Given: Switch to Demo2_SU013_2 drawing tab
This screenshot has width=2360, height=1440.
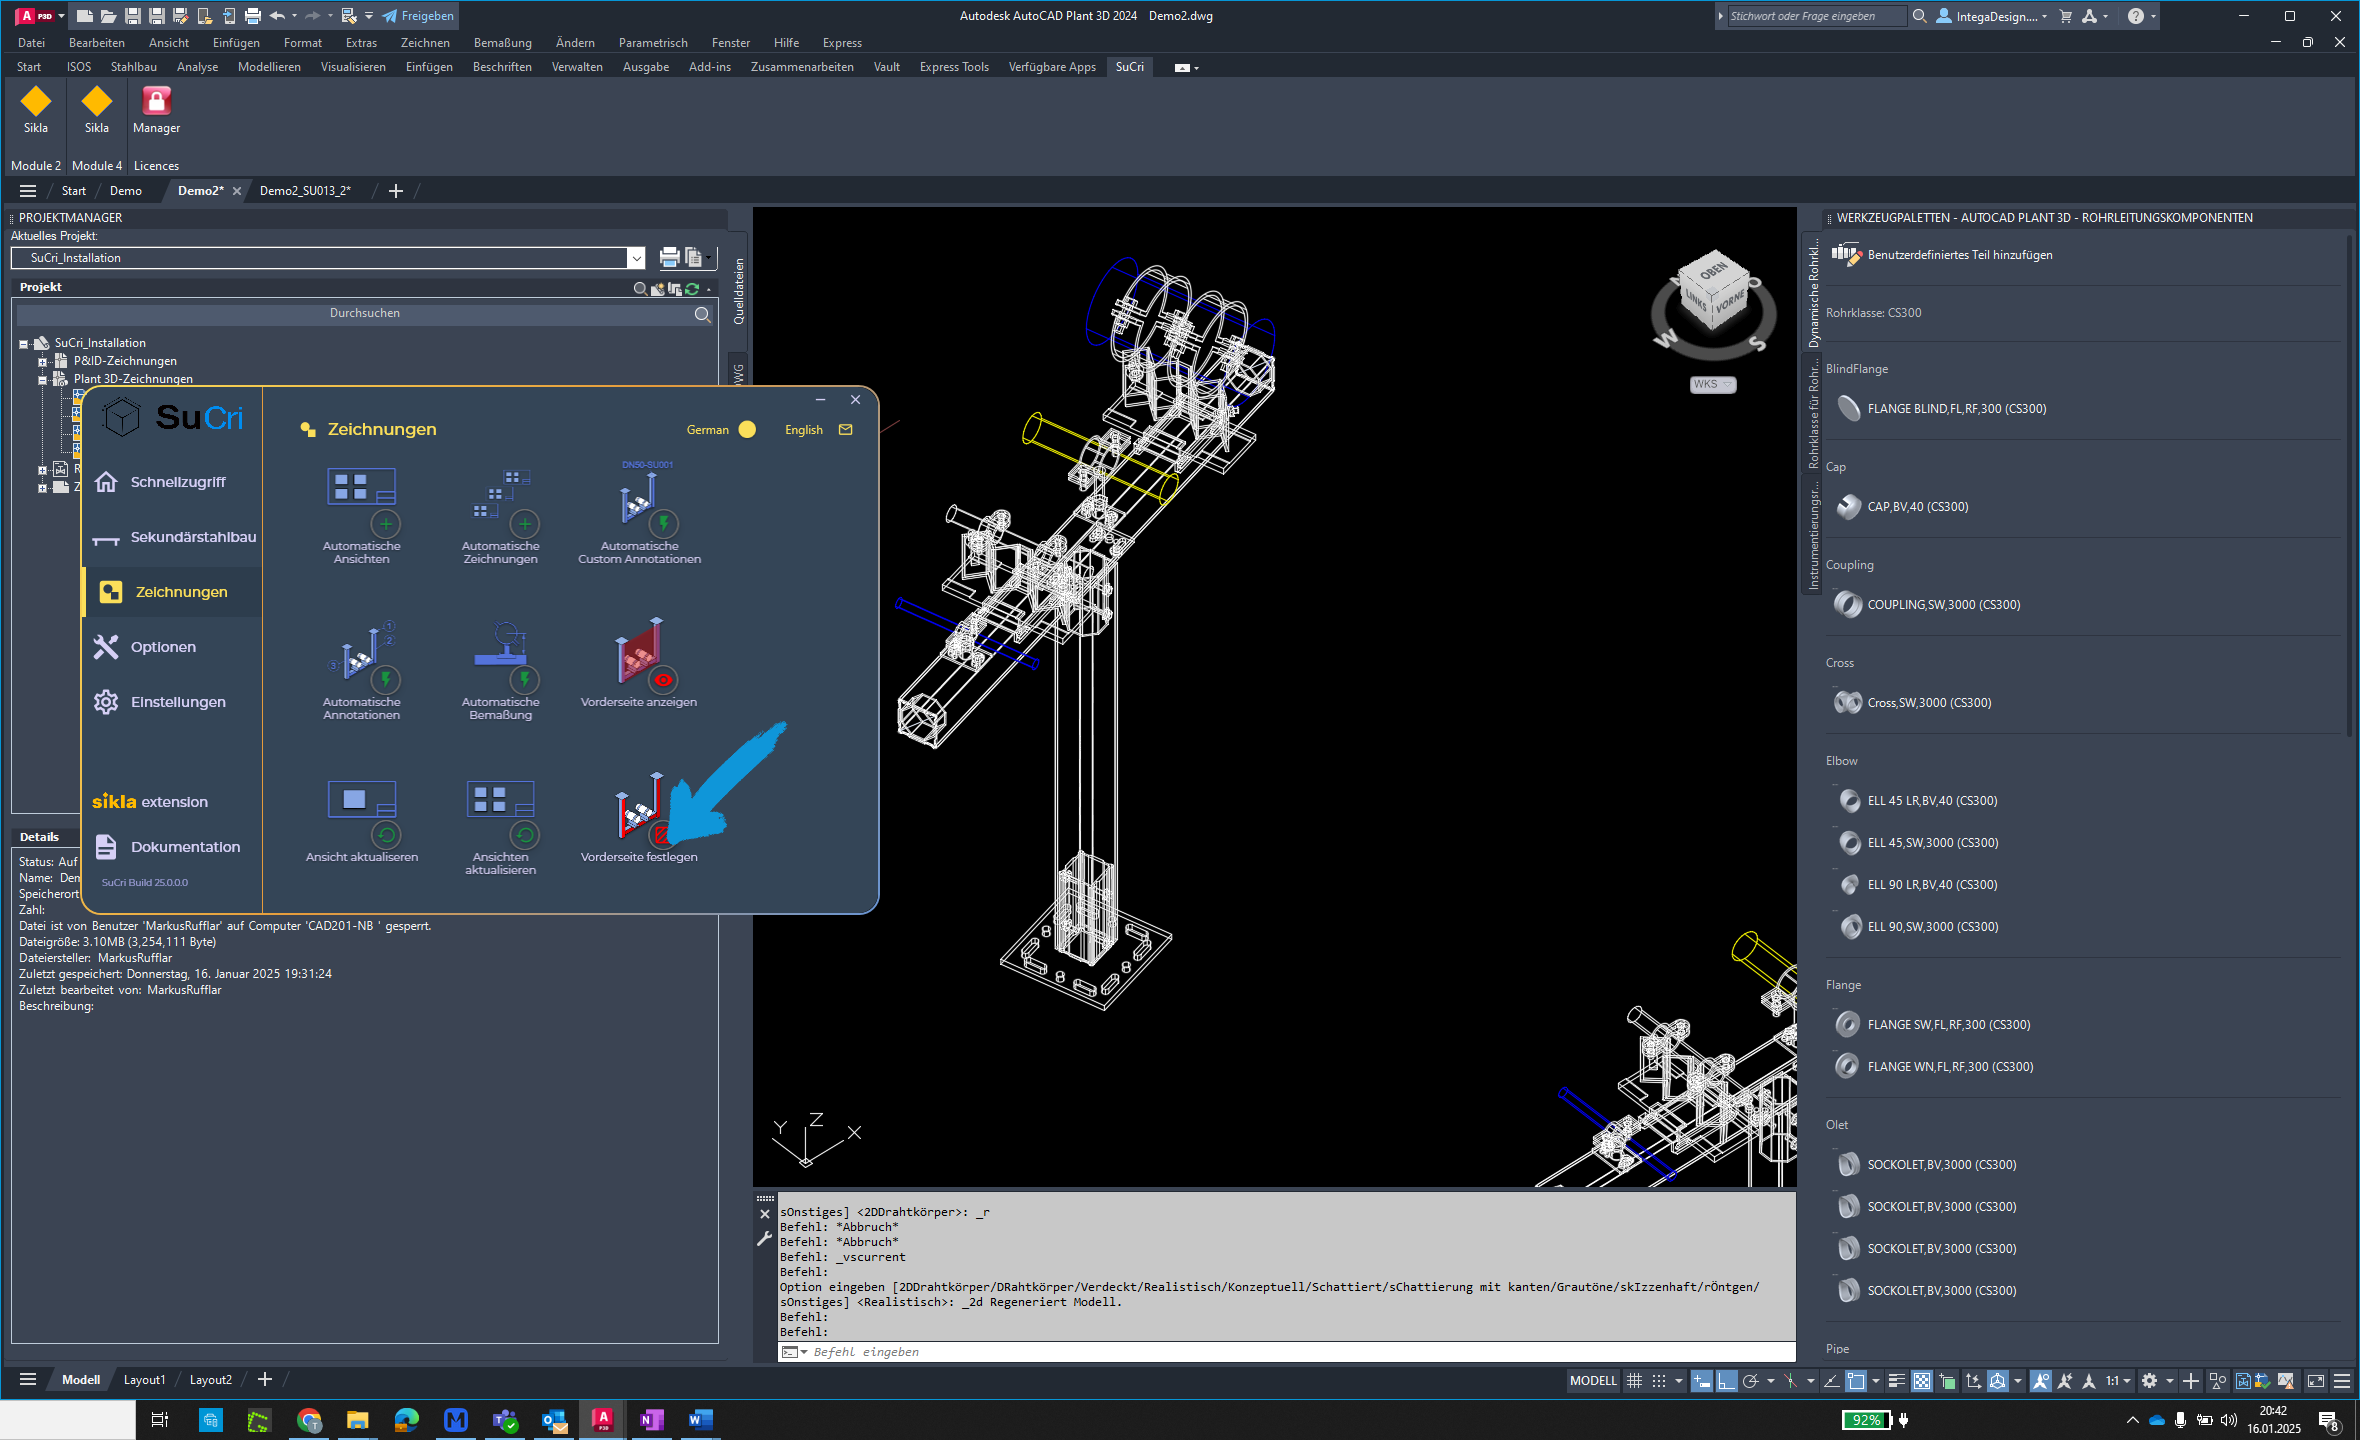Looking at the screenshot, I should [305, 191].
